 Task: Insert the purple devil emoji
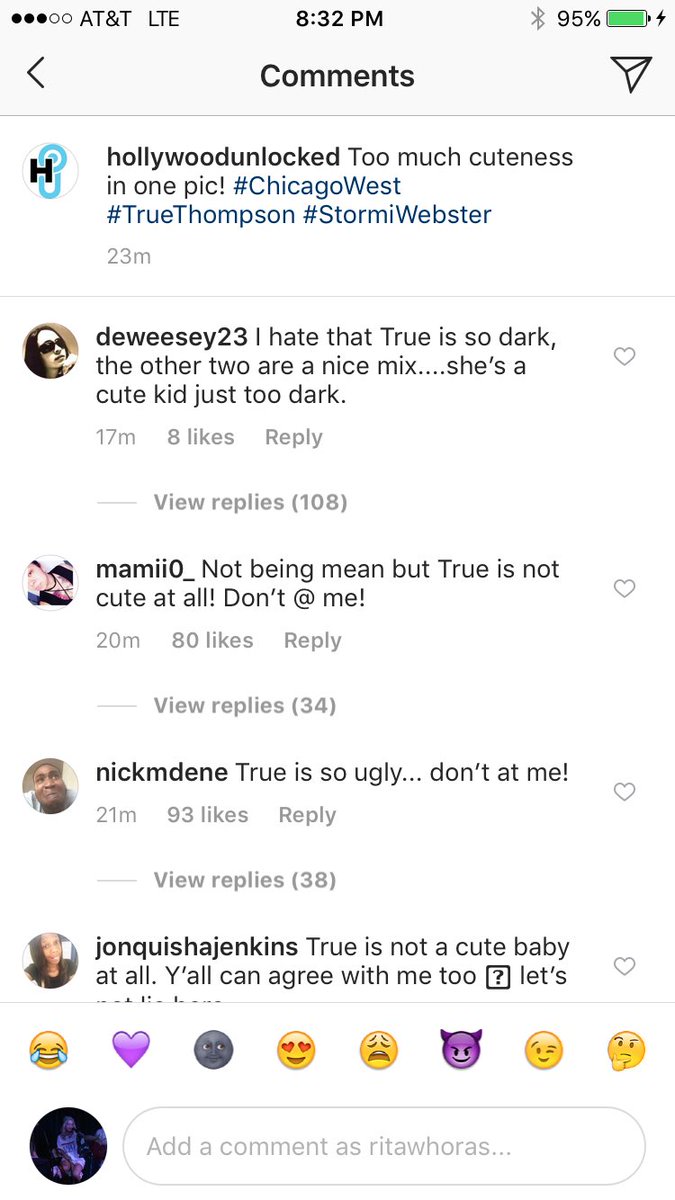pyautogui.click(x=461, y=1051)
